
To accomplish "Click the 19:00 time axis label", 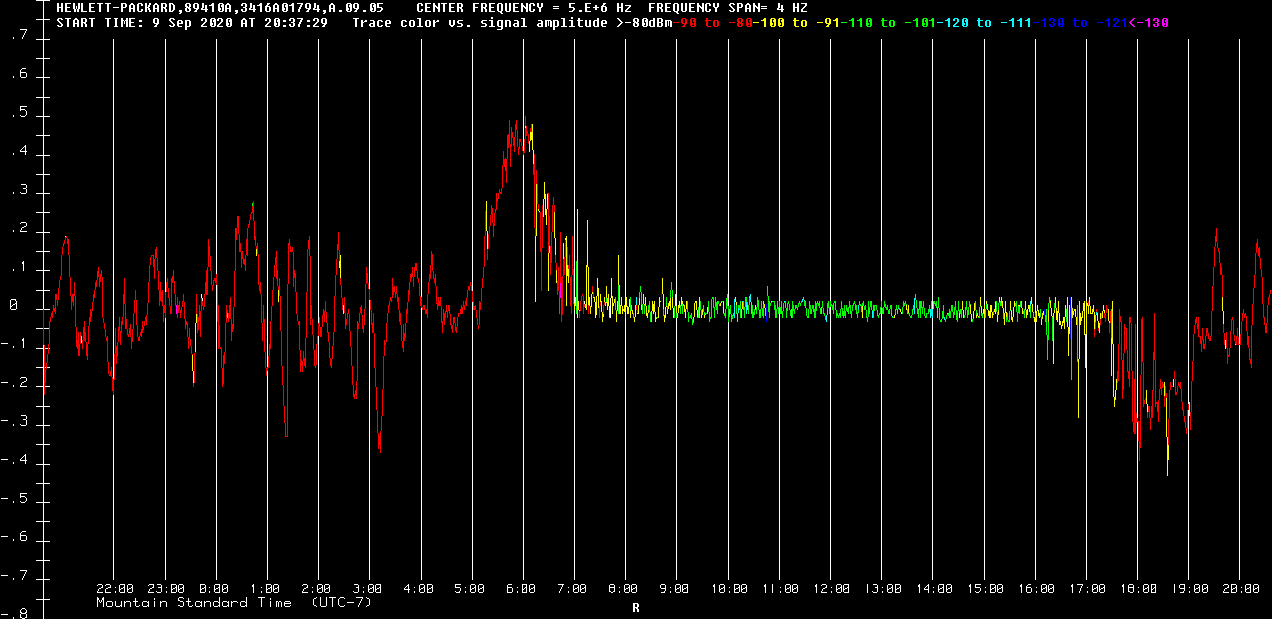I will 1190,589.
